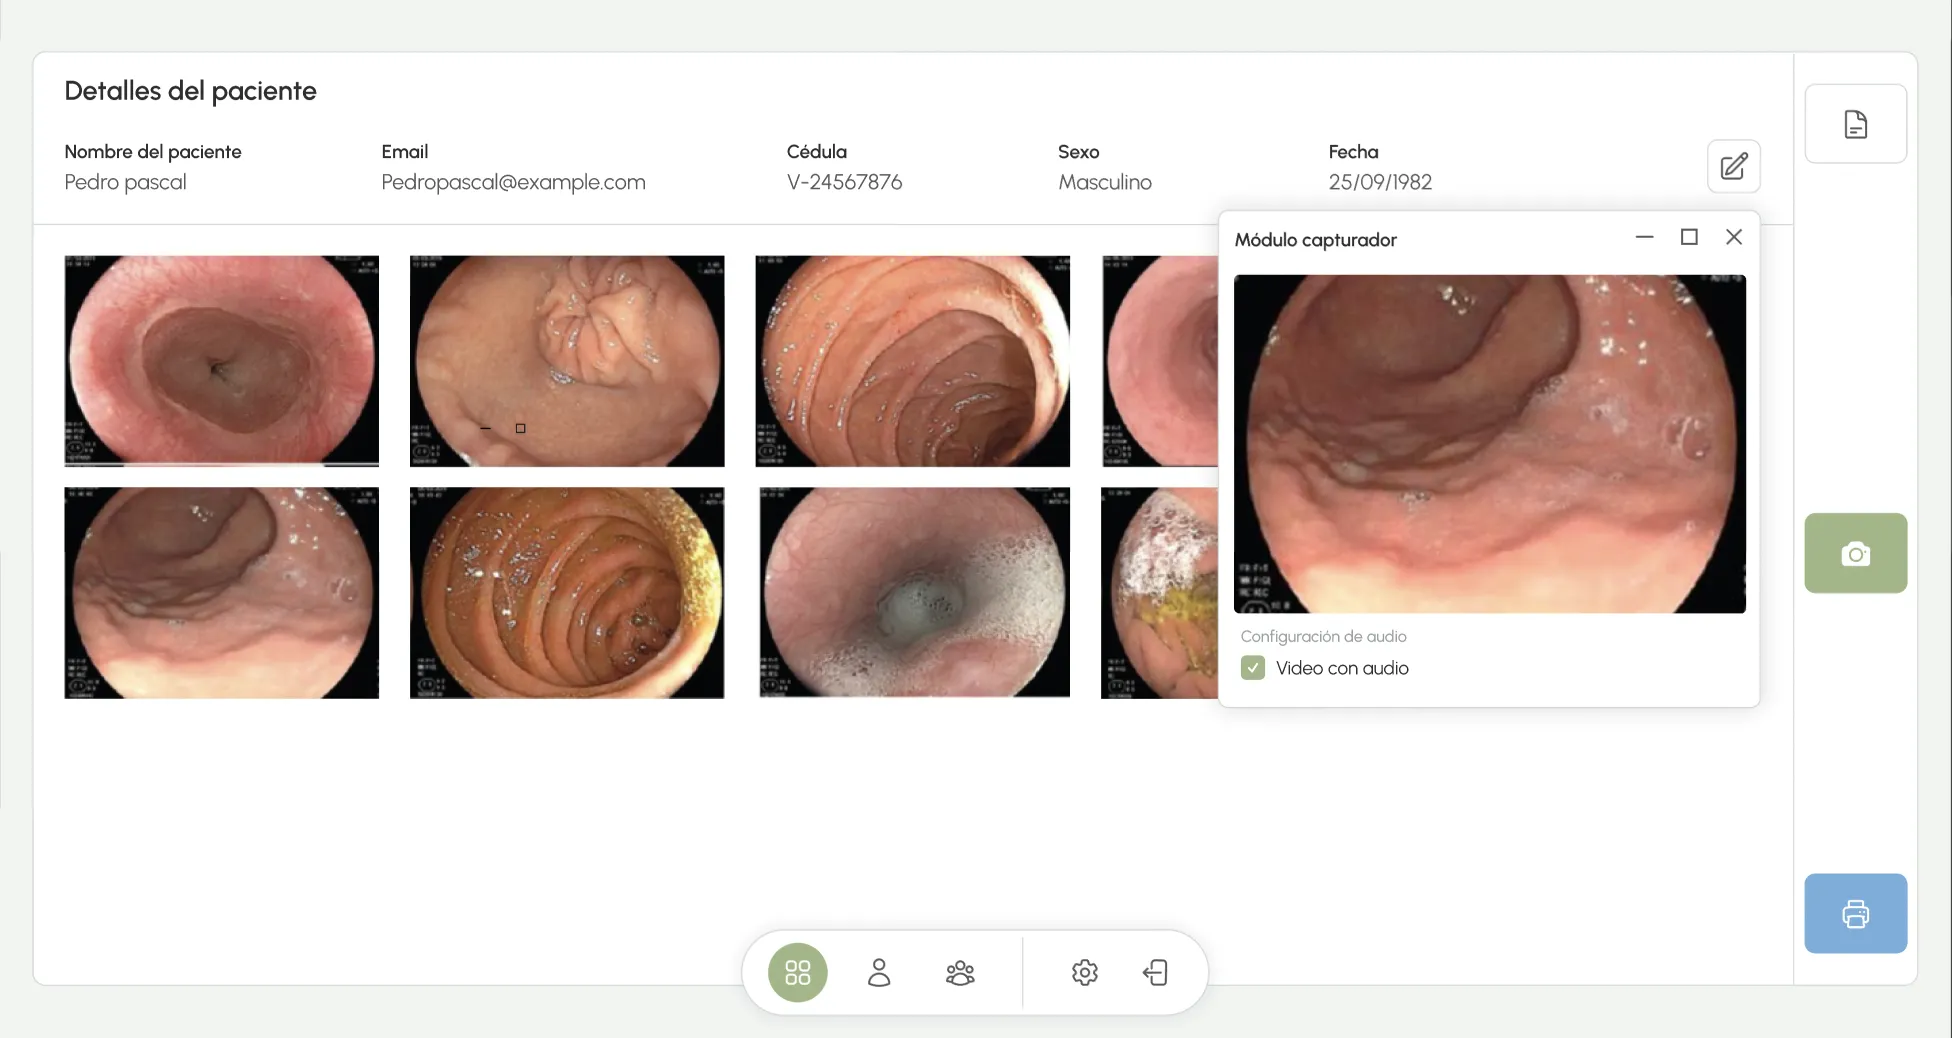This screenshot has width=1952, height=1038.
Task: Click the patient name Pedro pascal
Action: (x=125, y=182)
